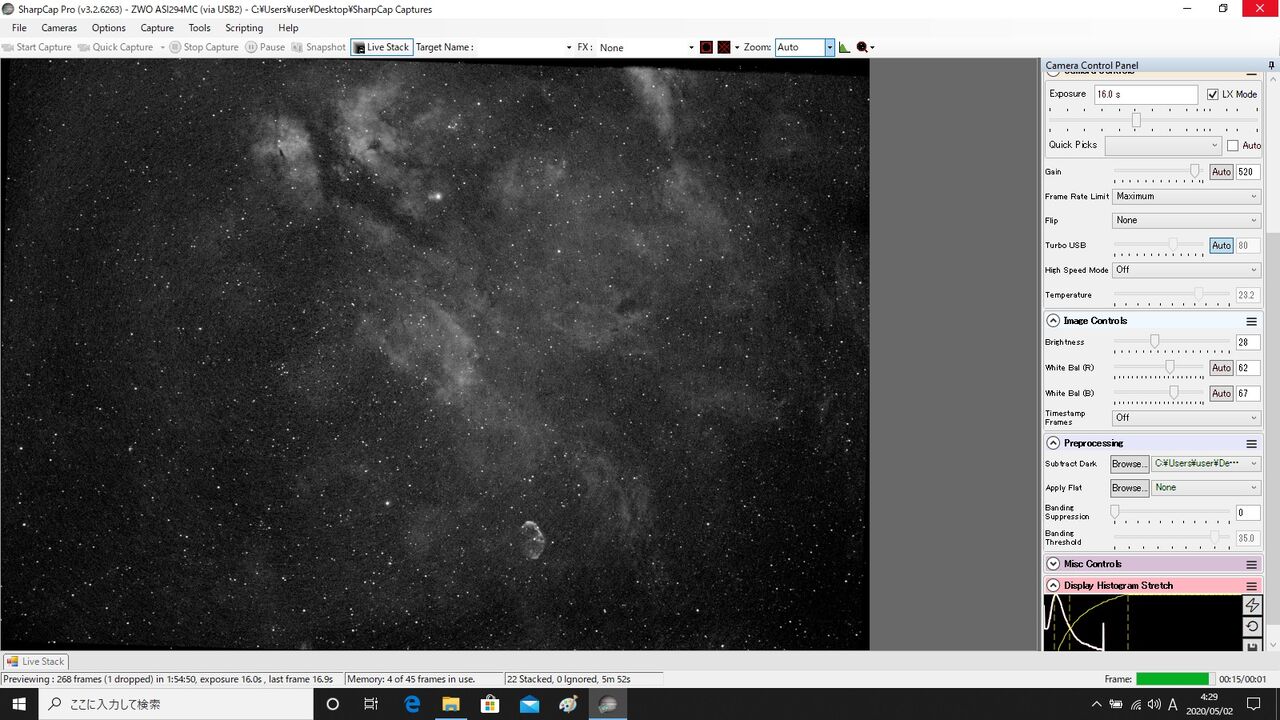This screenshot has height=720, width=1280.
Task: Collapse the Image Controls section
Action: 1053,321
